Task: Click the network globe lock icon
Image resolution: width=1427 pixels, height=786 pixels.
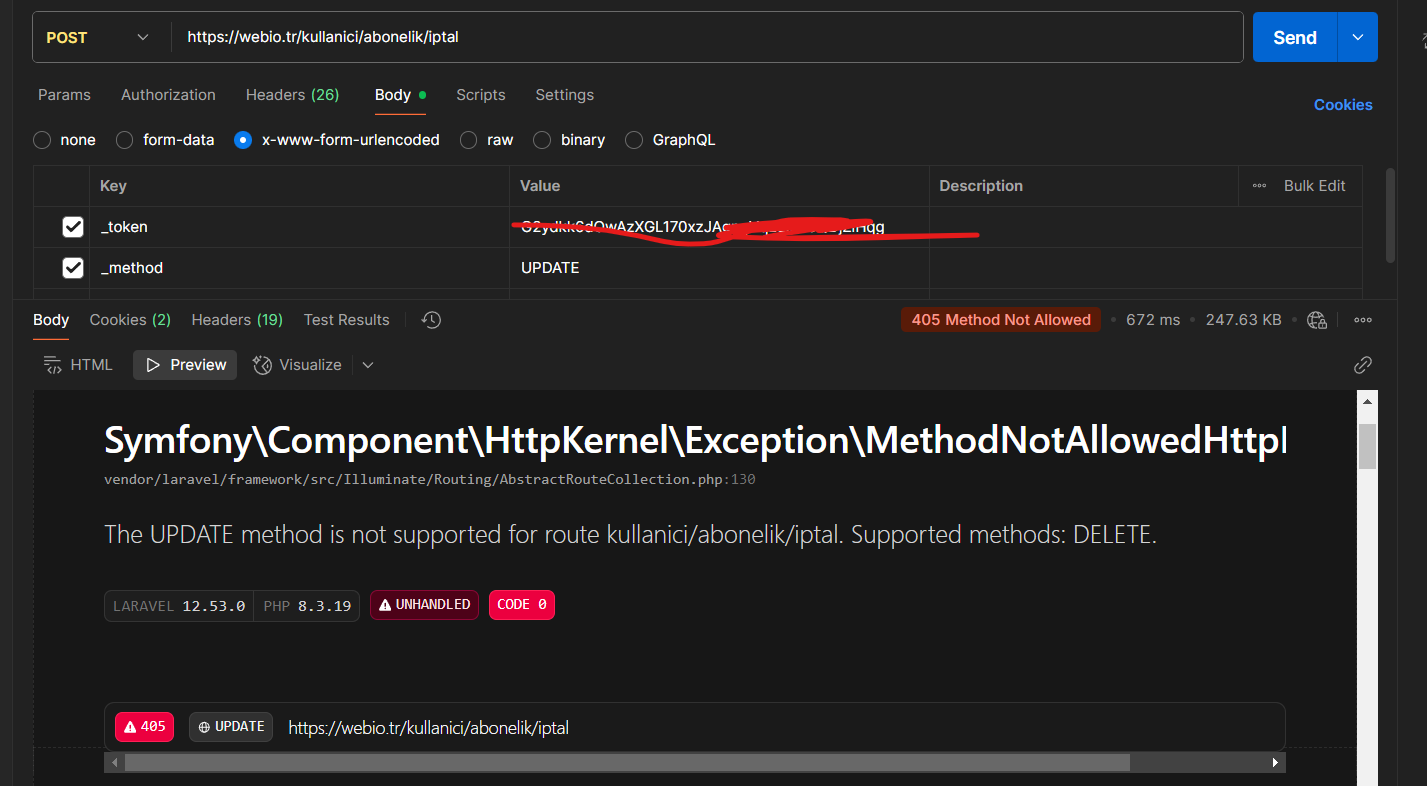Action: coord(1317,320)
